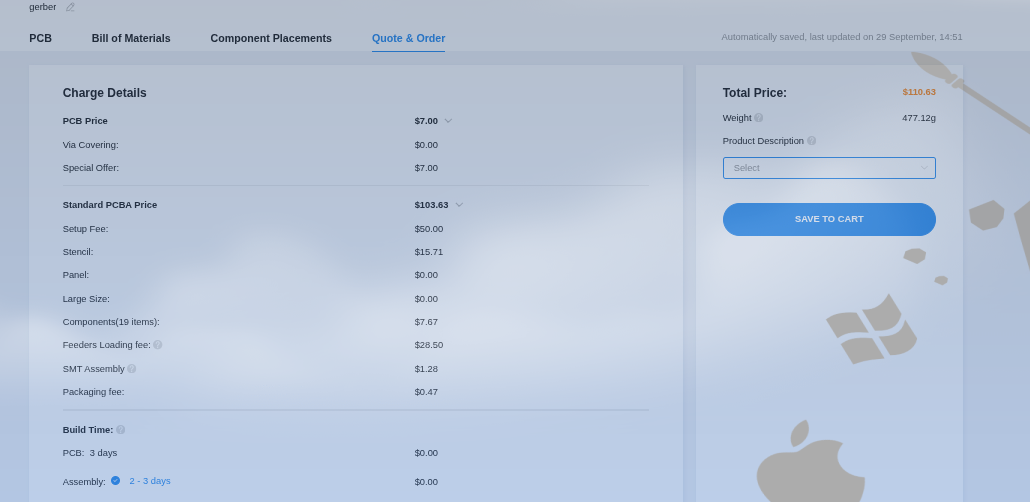Click the Standard PCBA Price $103.63 amount
This screenshot has height=502, width=1030.
(x=431, y=205)
